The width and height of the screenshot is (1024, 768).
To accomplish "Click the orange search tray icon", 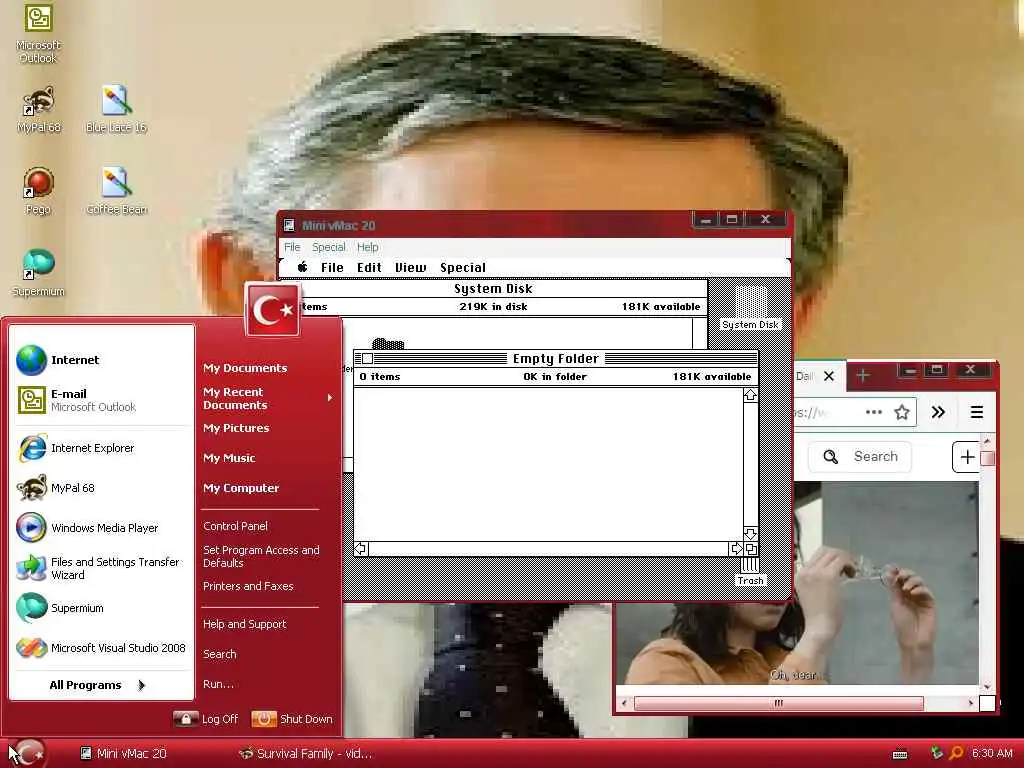I will click(x=956, y=753).
